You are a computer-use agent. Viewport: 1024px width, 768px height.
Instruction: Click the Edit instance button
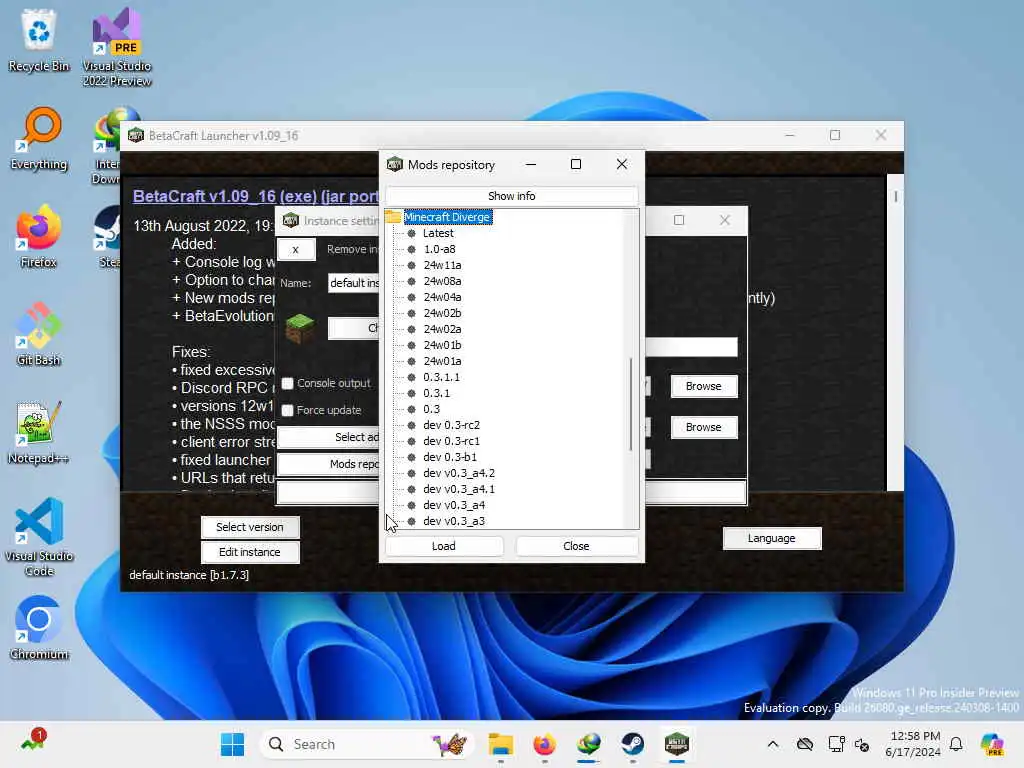point(249,552)
